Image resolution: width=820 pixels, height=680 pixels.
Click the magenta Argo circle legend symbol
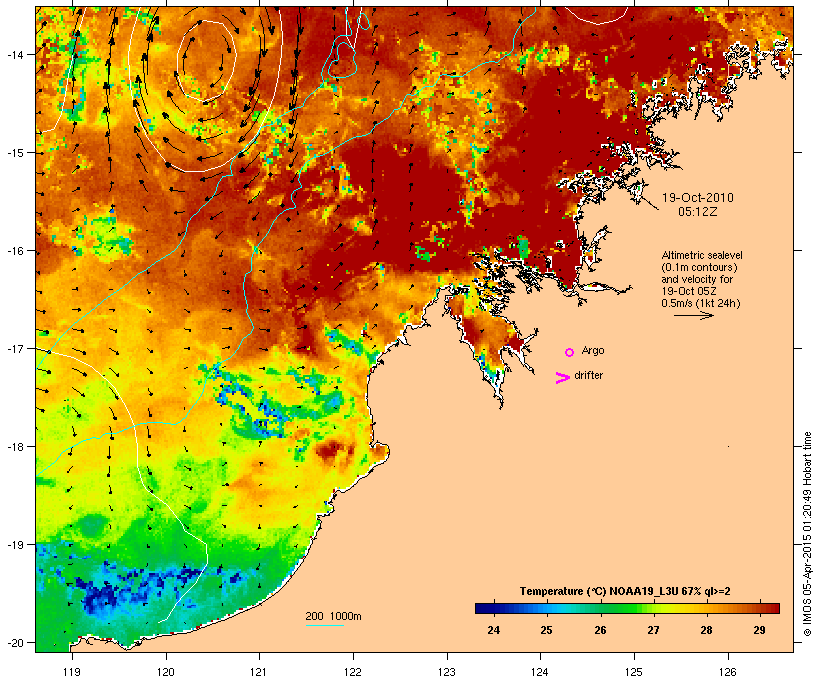[570, 352]
